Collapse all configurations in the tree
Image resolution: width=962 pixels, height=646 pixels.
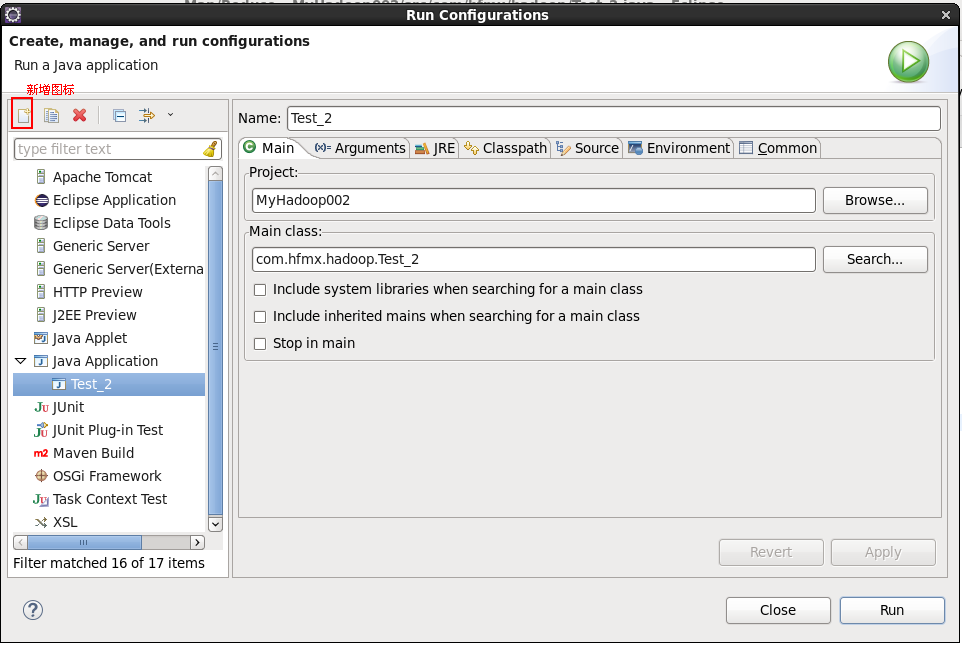click(x=120, y=115)
